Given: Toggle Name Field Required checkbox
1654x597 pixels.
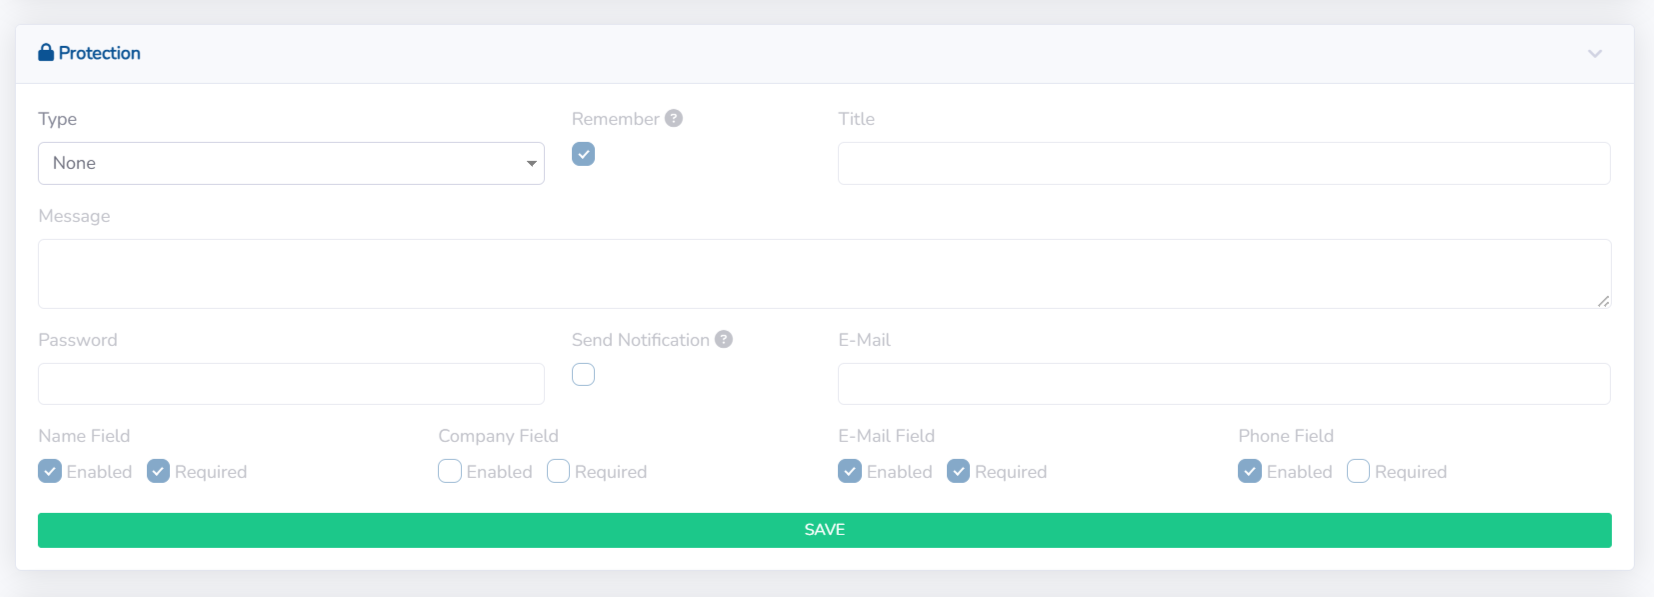Looking at the screenshot, I should pyautogui.click(x=158, y=471).
